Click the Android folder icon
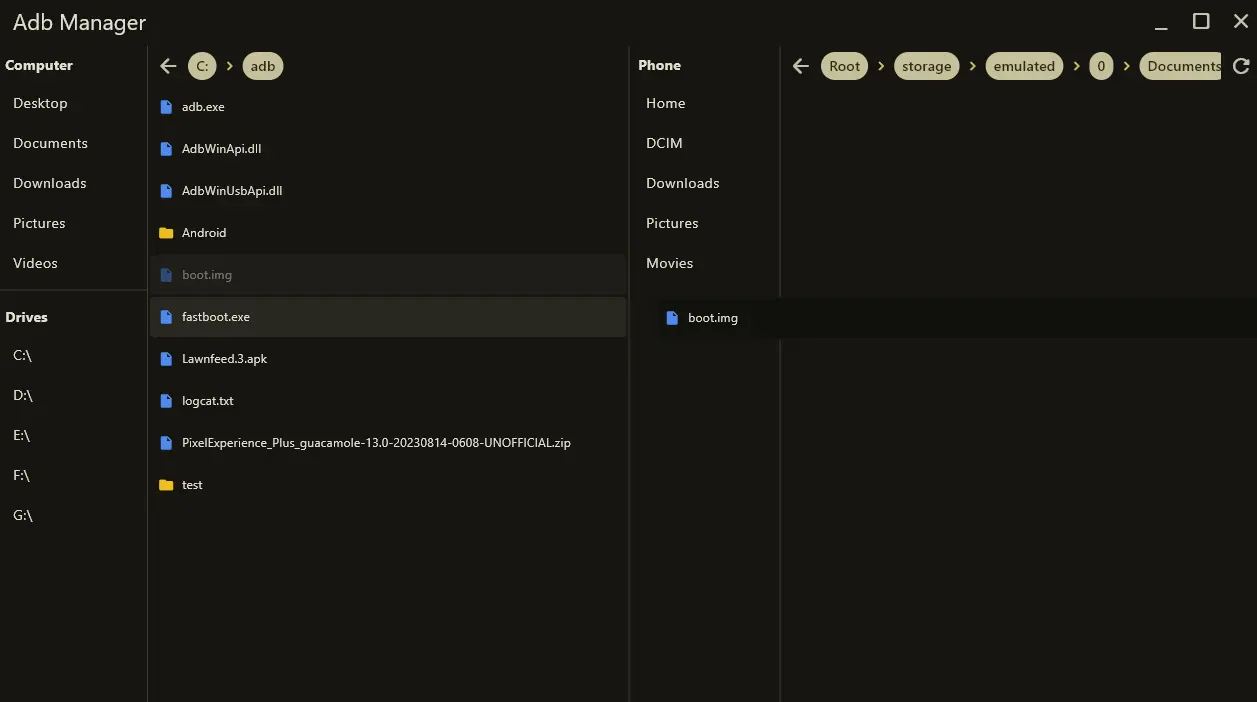The height and width of the screenshot is (702, 1257). [x=166, y=233]
